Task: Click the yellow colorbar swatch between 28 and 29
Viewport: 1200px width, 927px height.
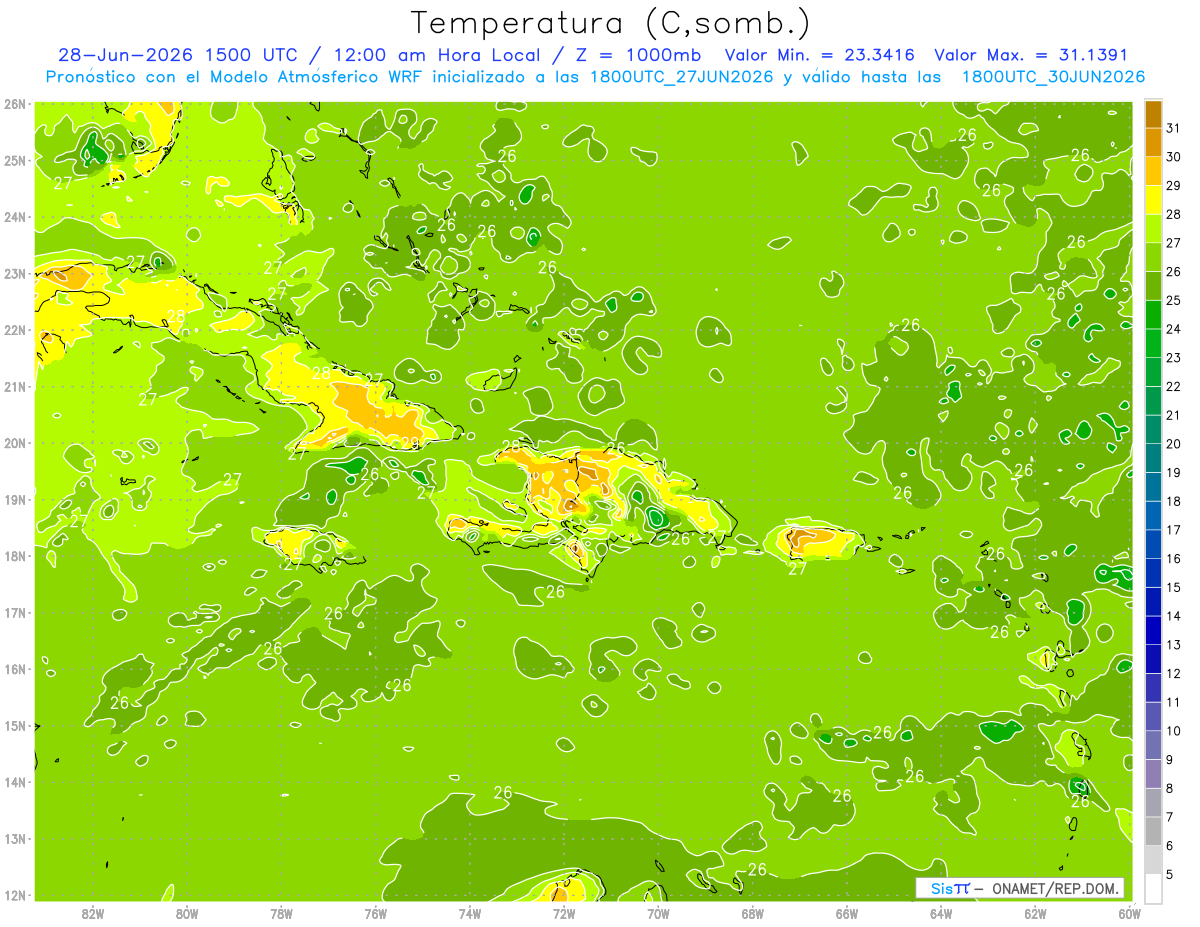Action: pos(1153,200)
